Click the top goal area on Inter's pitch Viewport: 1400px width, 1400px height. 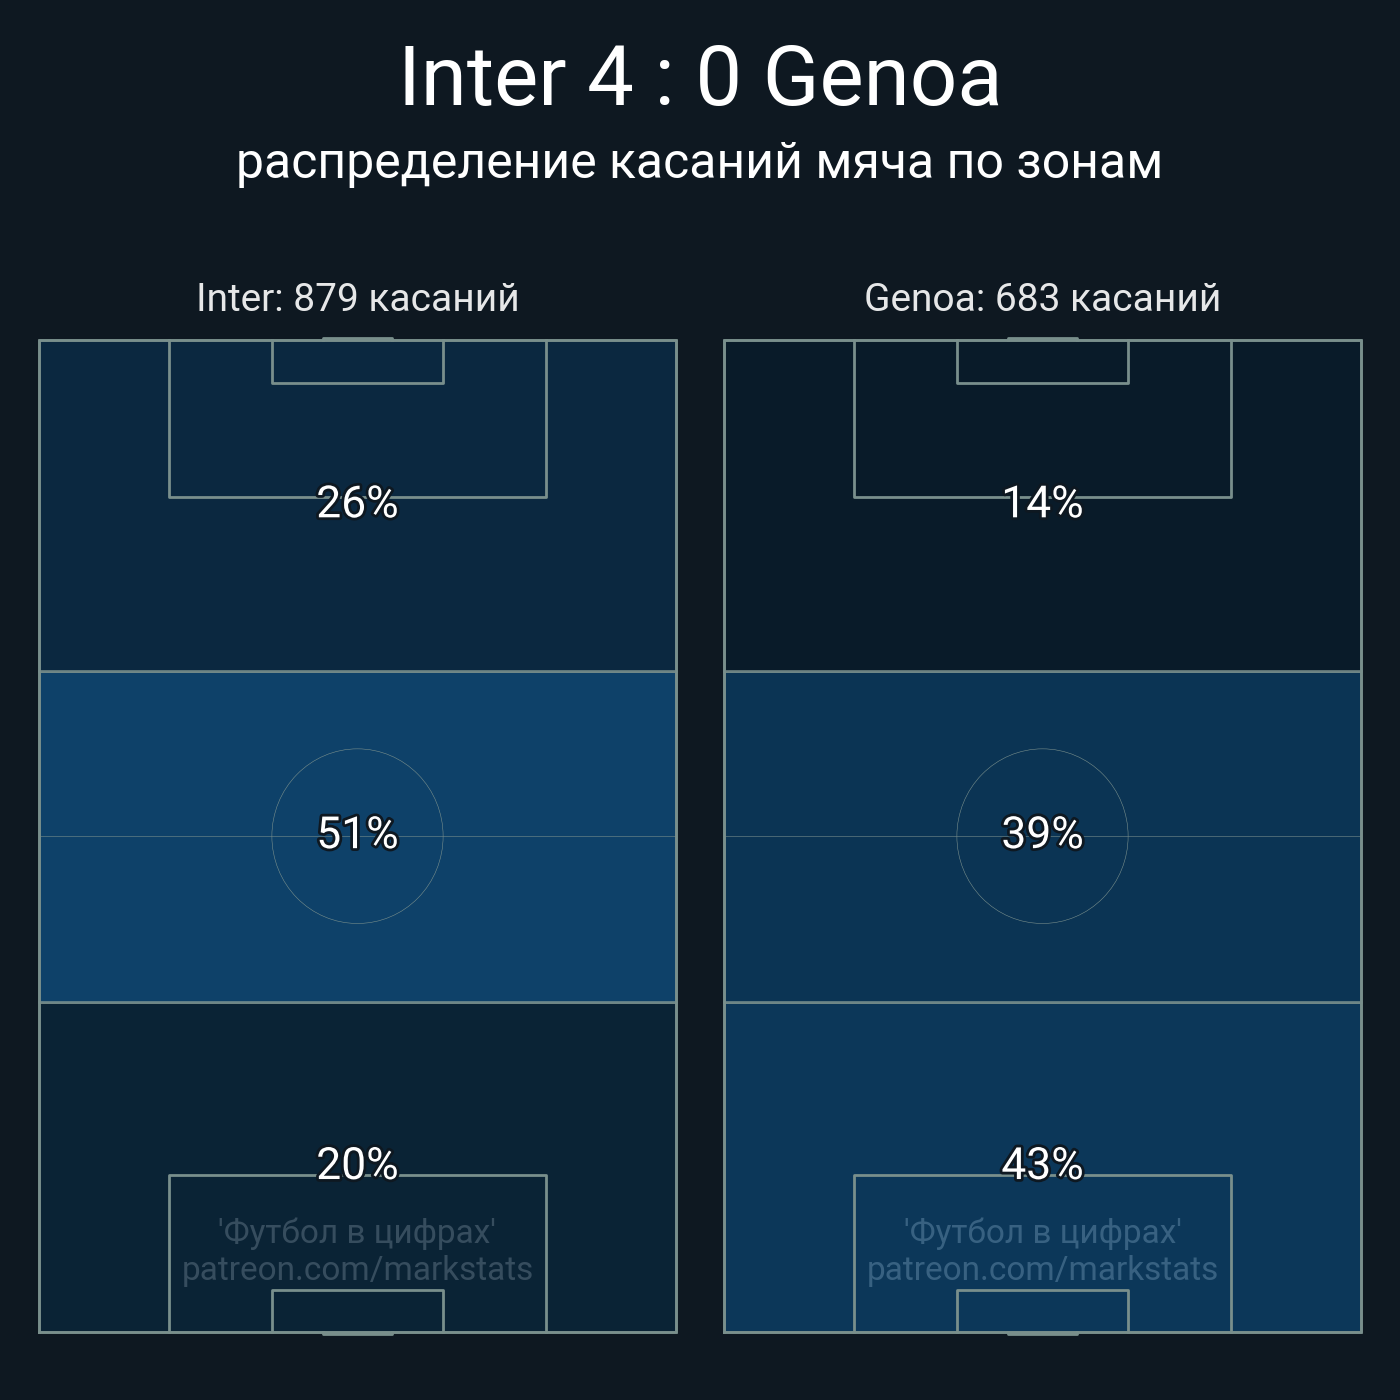pyautogui.click(x=357, y=362)
